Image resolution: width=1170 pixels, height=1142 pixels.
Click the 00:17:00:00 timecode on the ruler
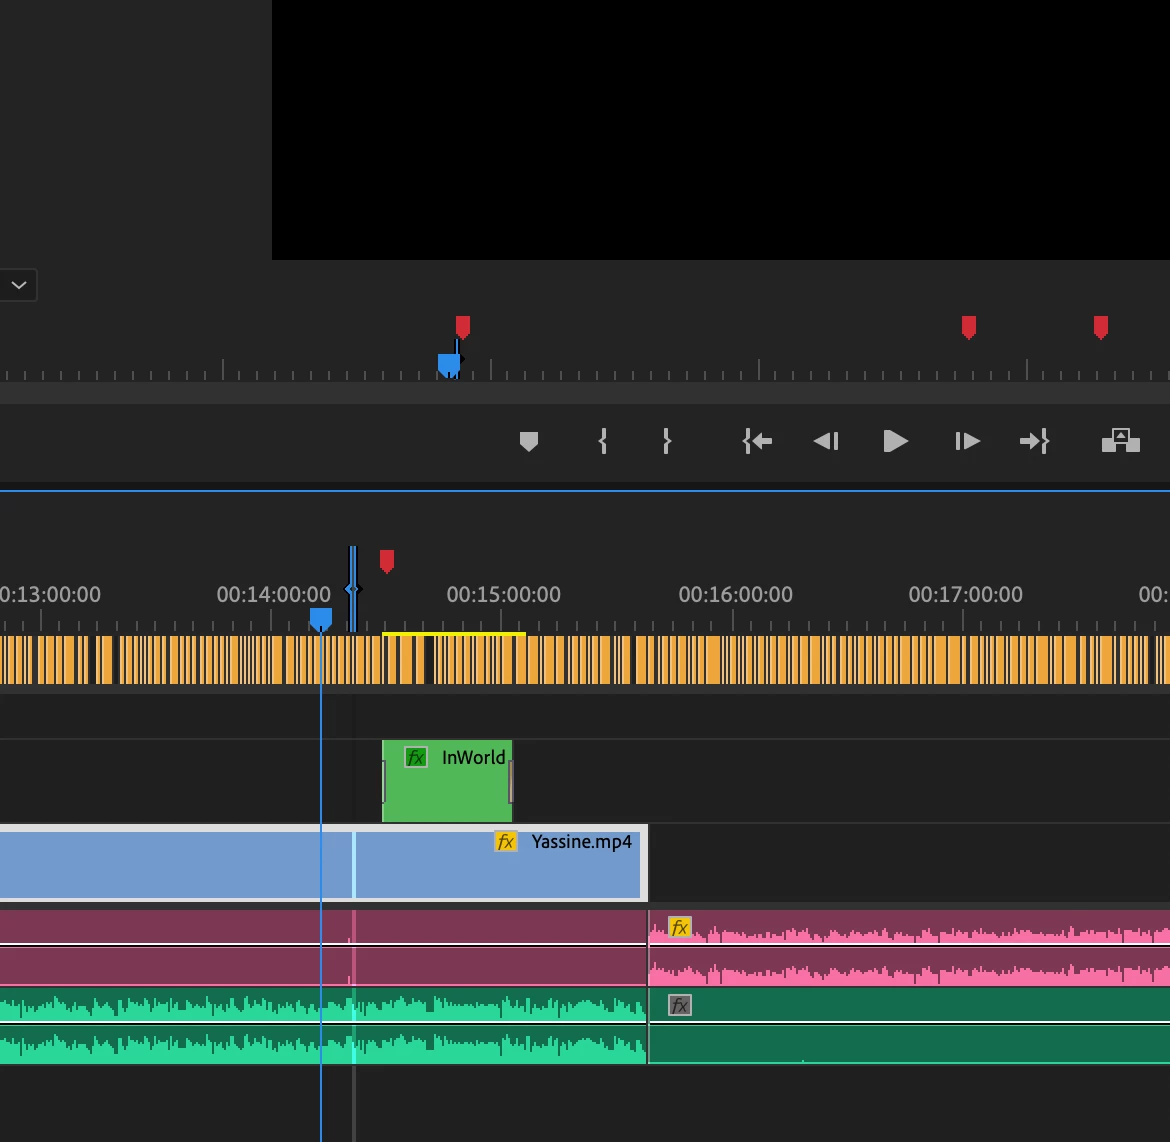[966, 595]
